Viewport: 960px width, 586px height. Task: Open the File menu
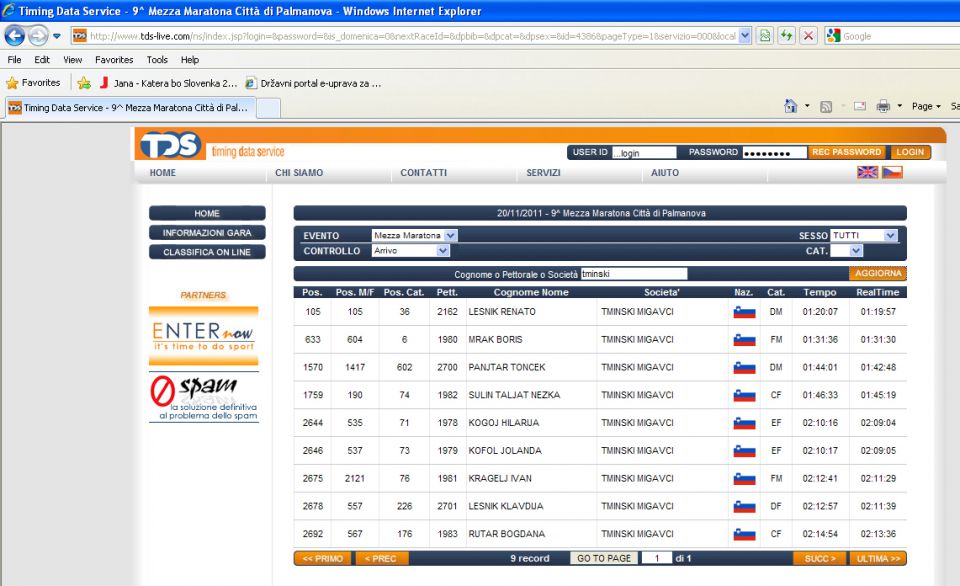(x=14, y=59)
